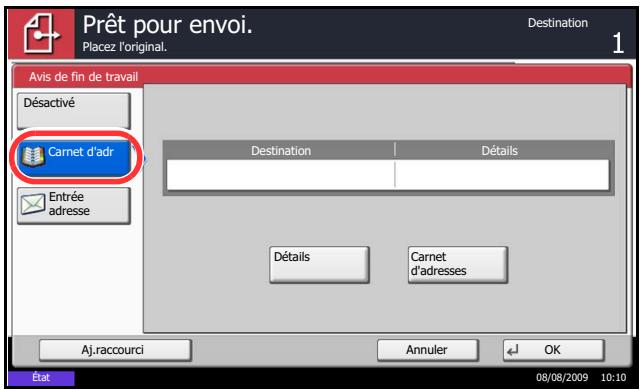Click the Détails column header
The height and width of the screenshot is (390, 640).
pyautogui.click(x=500, y=151)
